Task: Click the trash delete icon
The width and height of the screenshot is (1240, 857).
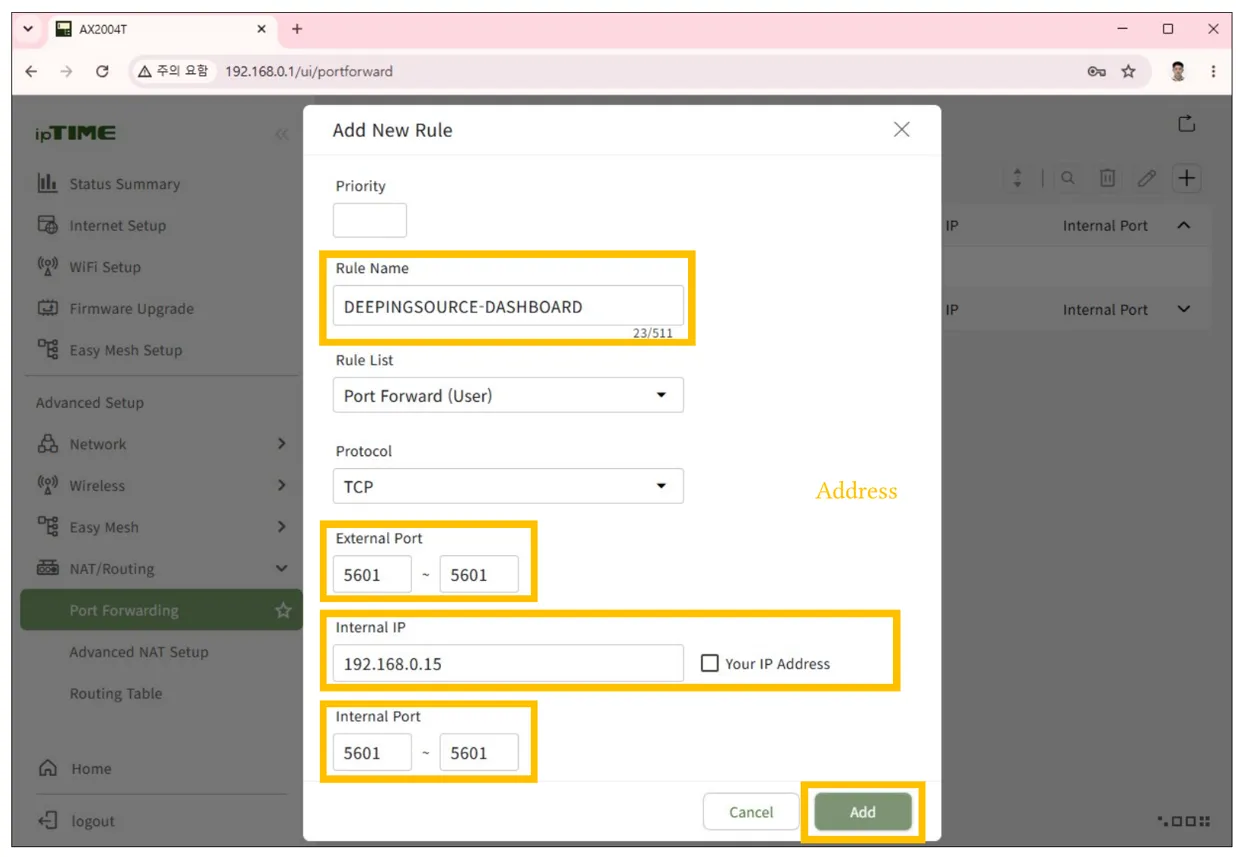Action: point(1107,178)
